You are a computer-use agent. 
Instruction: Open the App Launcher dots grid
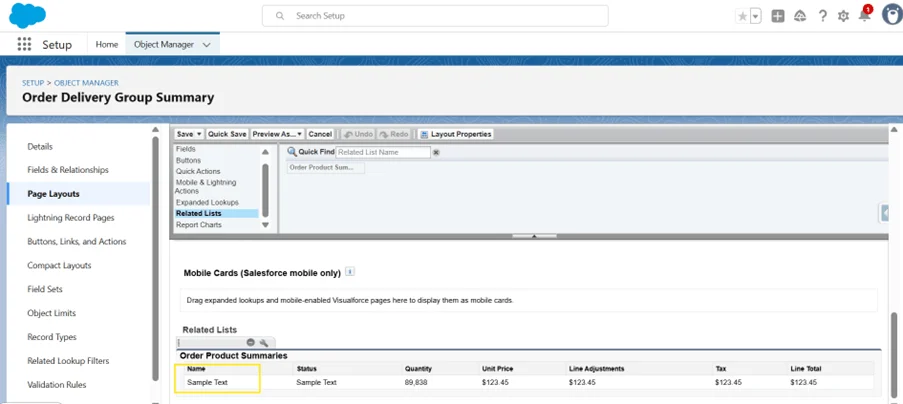(x=24, y=44)
